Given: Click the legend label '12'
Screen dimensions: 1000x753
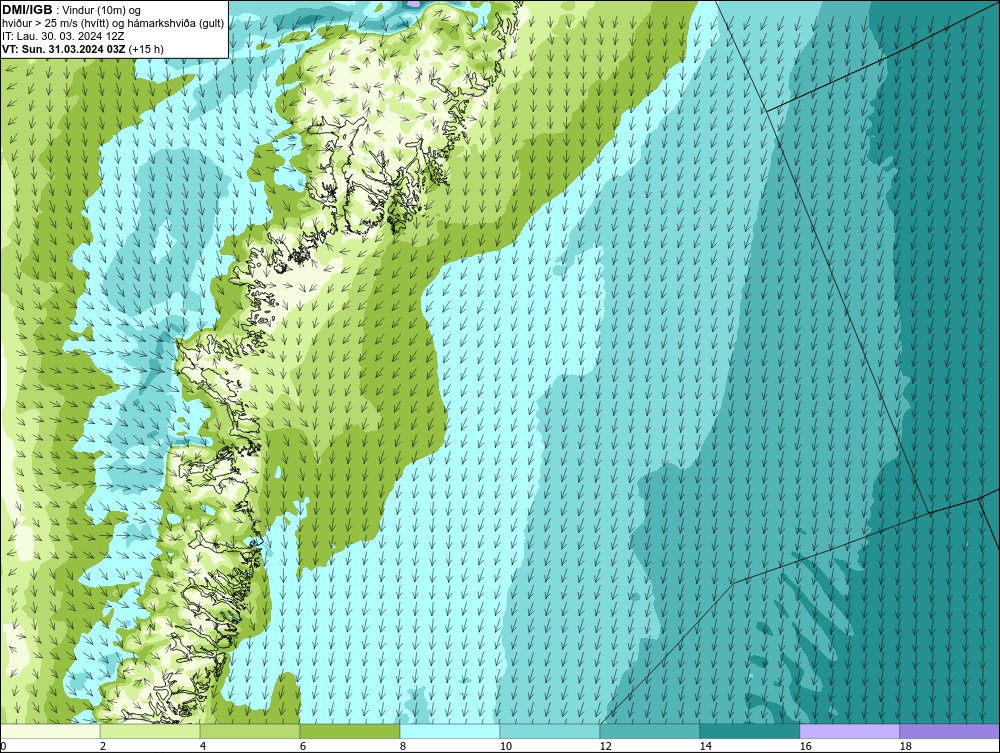Looking at the screenshot, I should click(x=605, y=746).
